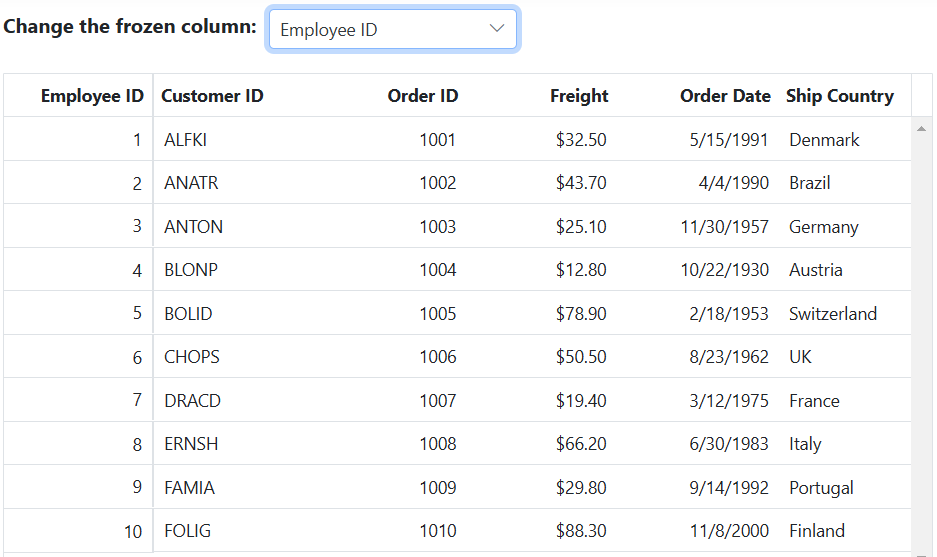Select ship country Brazil

pyautogui.click(x=810, y=183)
